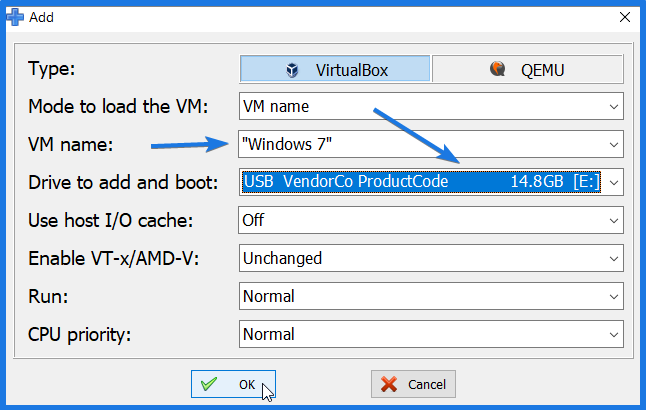Click the green checkmark icon on OK

coord(209,384)
